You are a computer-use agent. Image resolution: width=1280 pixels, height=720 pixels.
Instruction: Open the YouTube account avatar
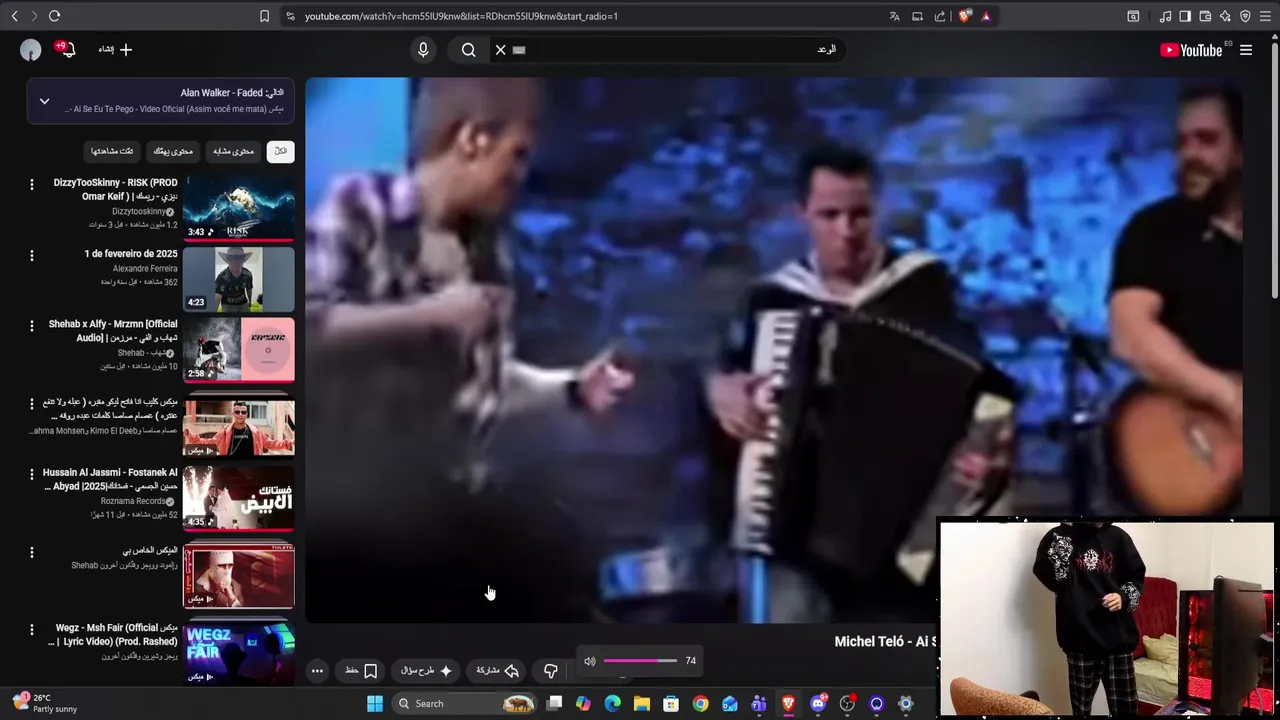[x=31, y=50]
